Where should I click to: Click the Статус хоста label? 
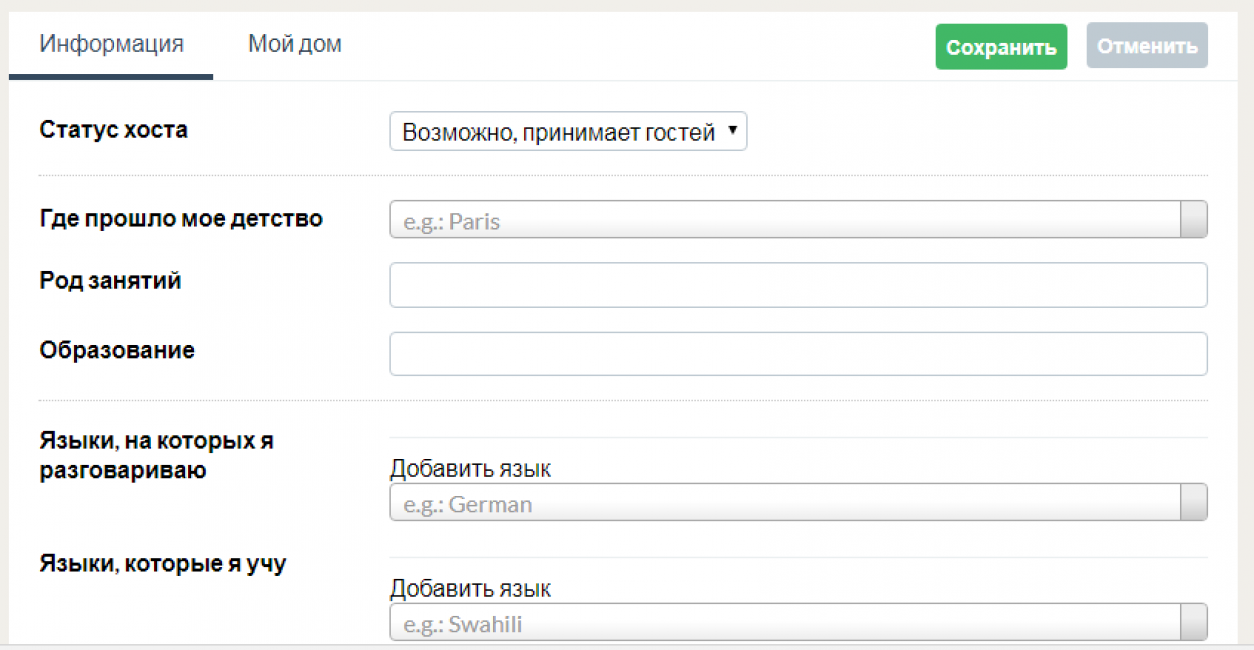click(113, 130)
